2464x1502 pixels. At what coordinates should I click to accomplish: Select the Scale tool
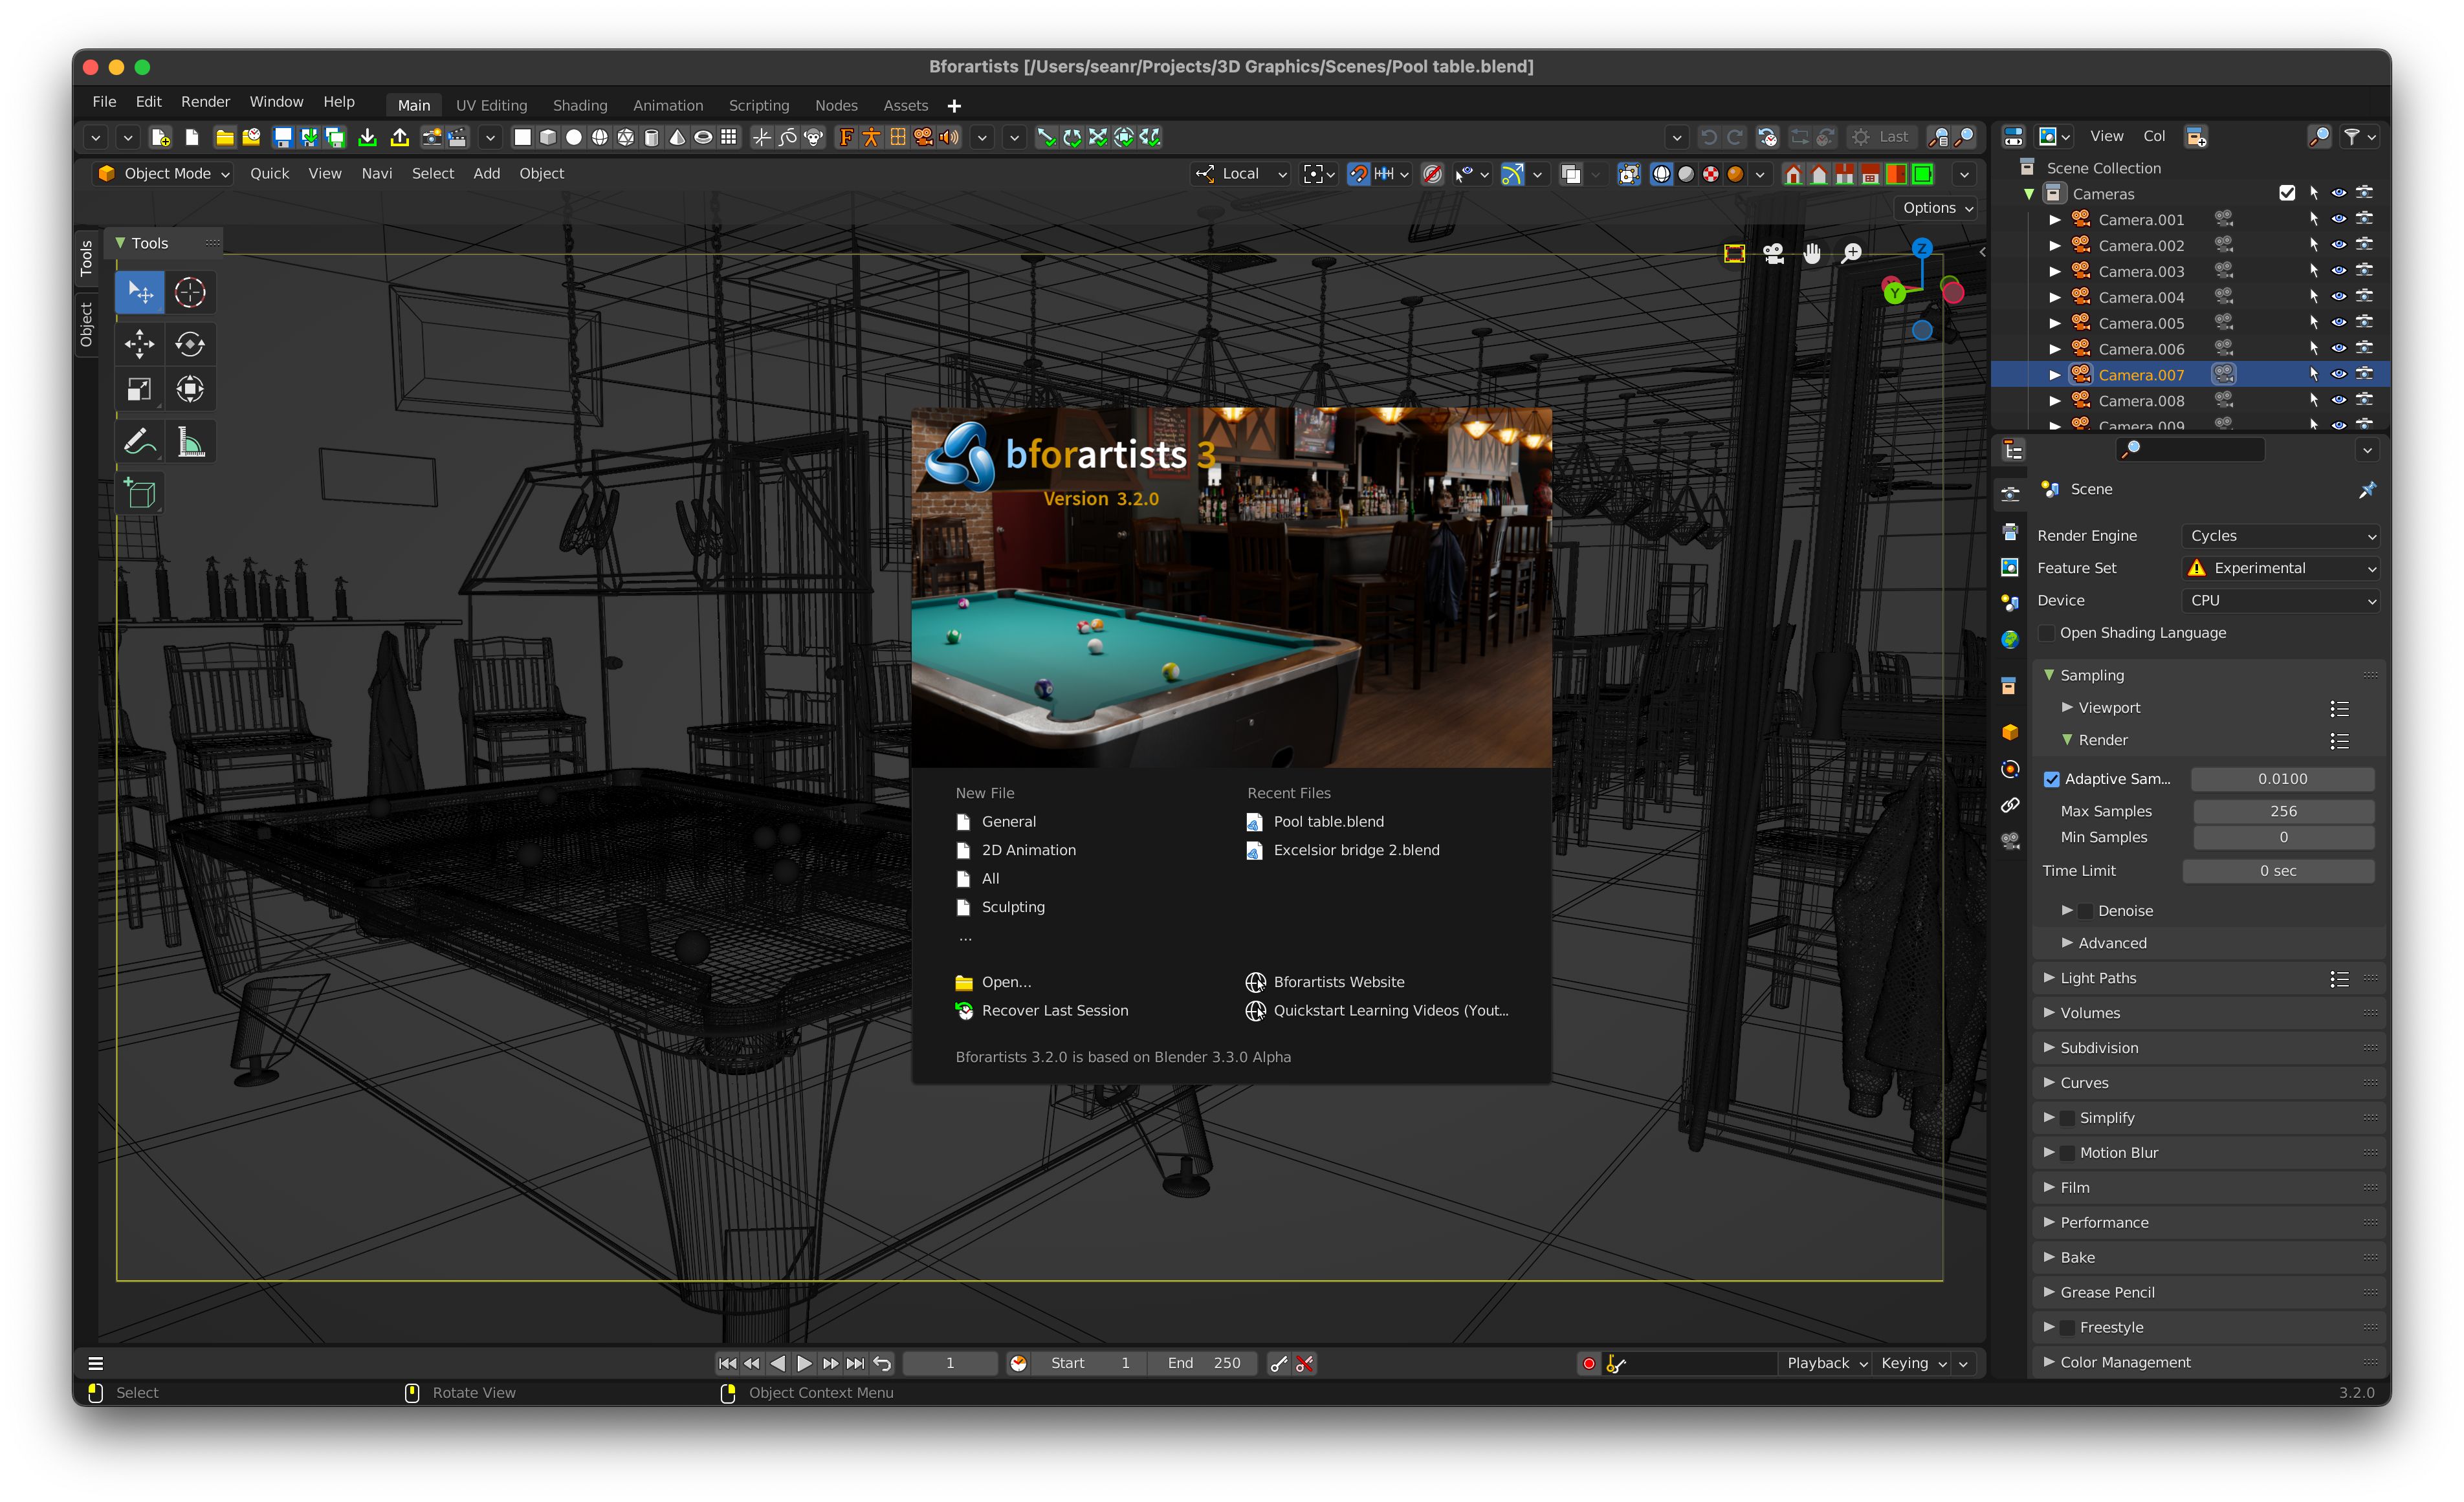click(139, 389)
